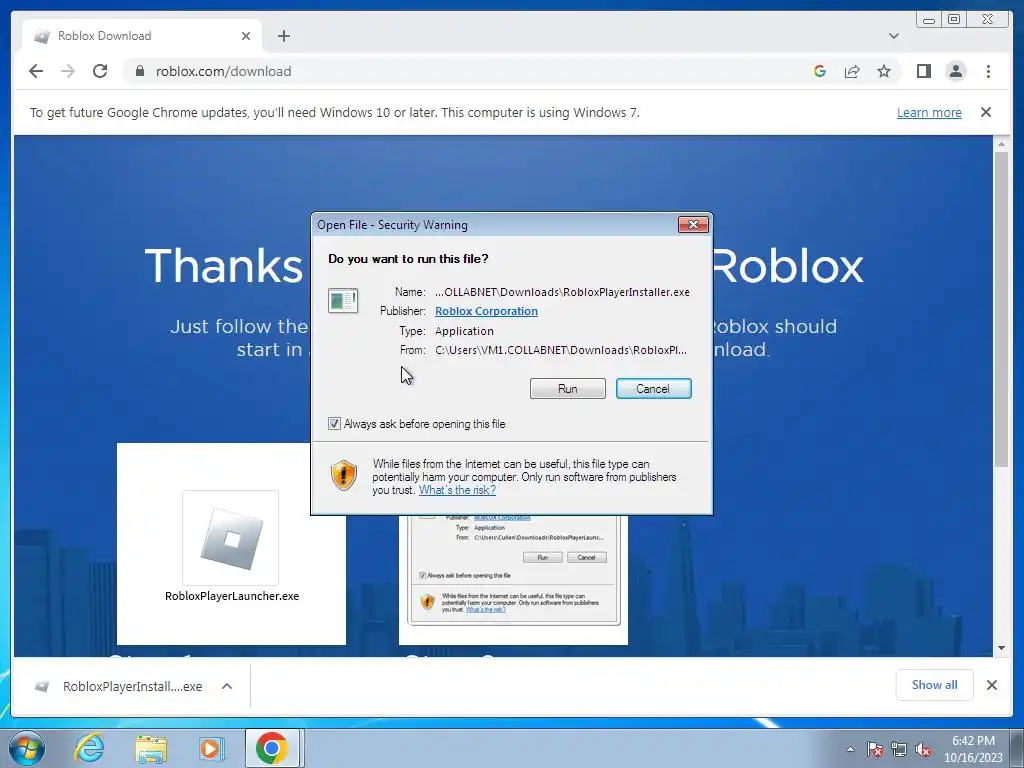Open the Windows Start menu
The height and width of the screenshot is (768, 1024).
coord(27,748)
